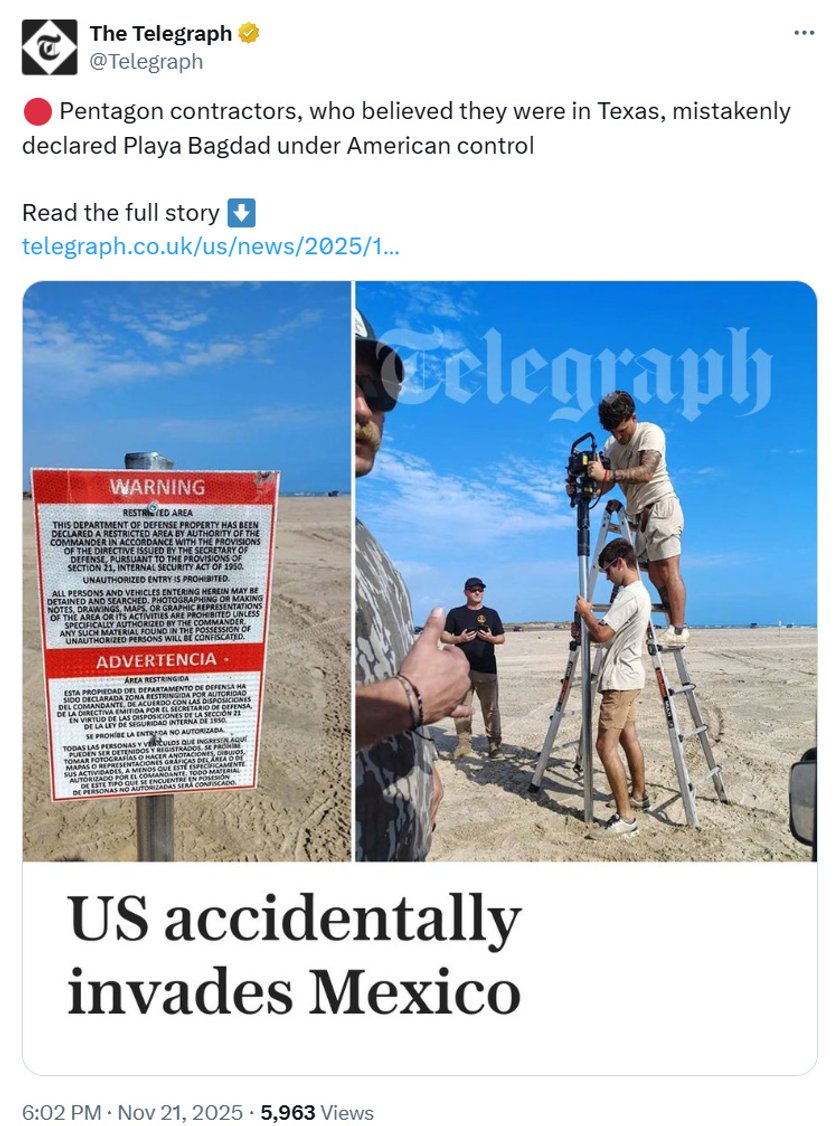The height and width of the screenshot is (1126, 840).
Task: Click the red WARNING header on sign
Action: tap(157, 487)
